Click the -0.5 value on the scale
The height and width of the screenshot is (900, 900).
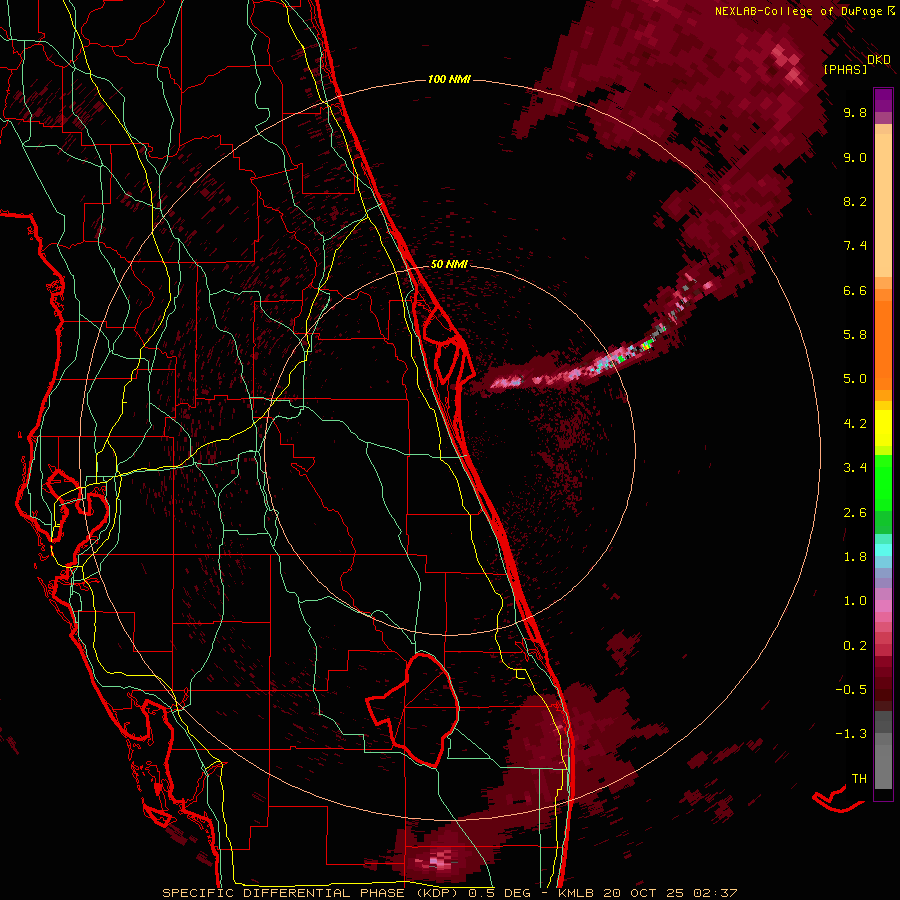click(x=851, y=690)
